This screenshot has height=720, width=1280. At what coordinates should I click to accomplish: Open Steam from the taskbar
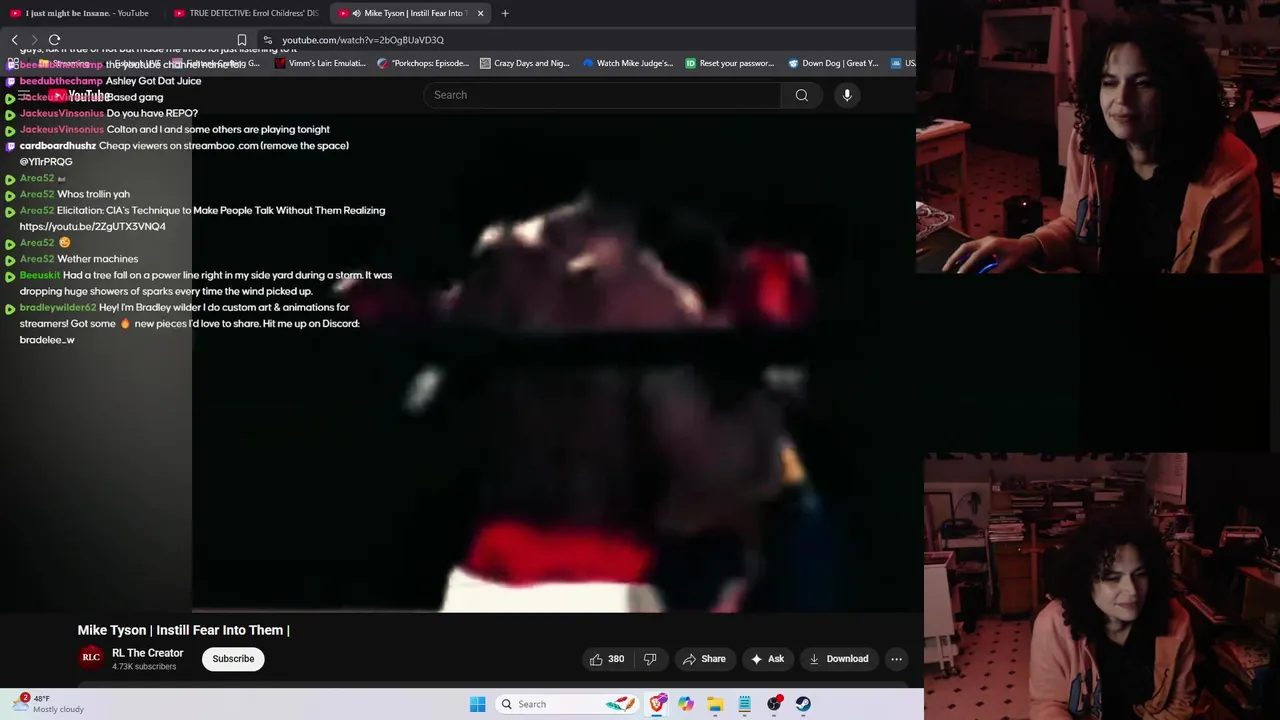coord(803,704)
